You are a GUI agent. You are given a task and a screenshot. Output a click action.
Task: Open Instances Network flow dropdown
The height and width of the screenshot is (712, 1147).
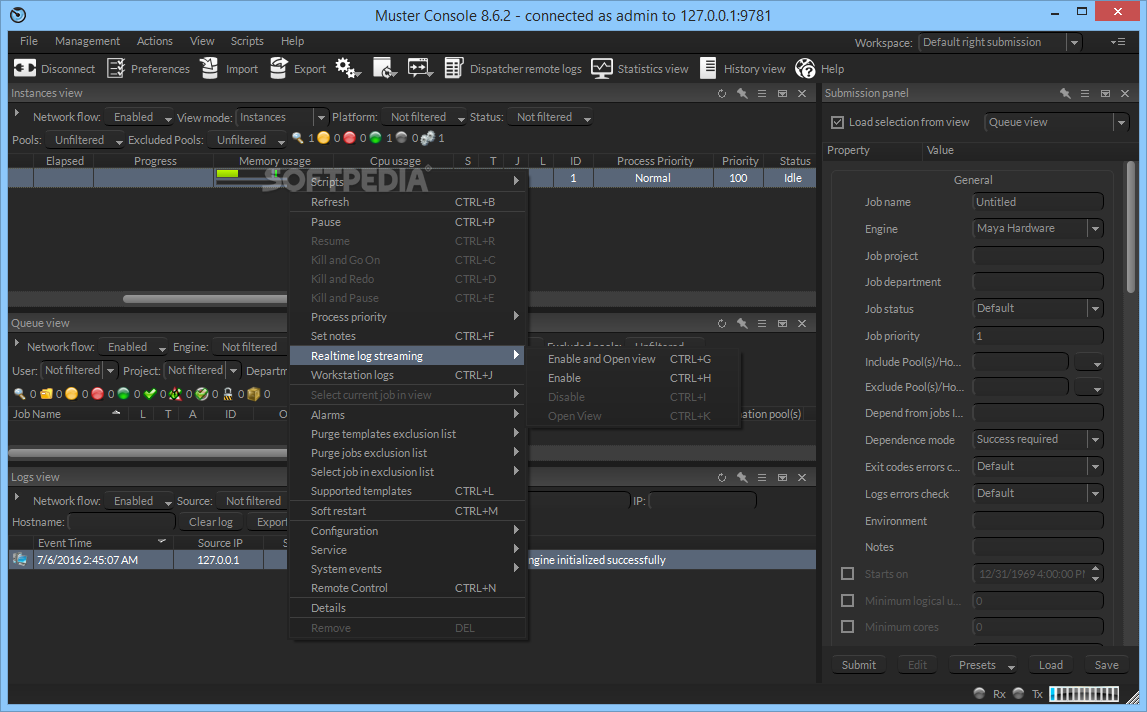(139, 117)
